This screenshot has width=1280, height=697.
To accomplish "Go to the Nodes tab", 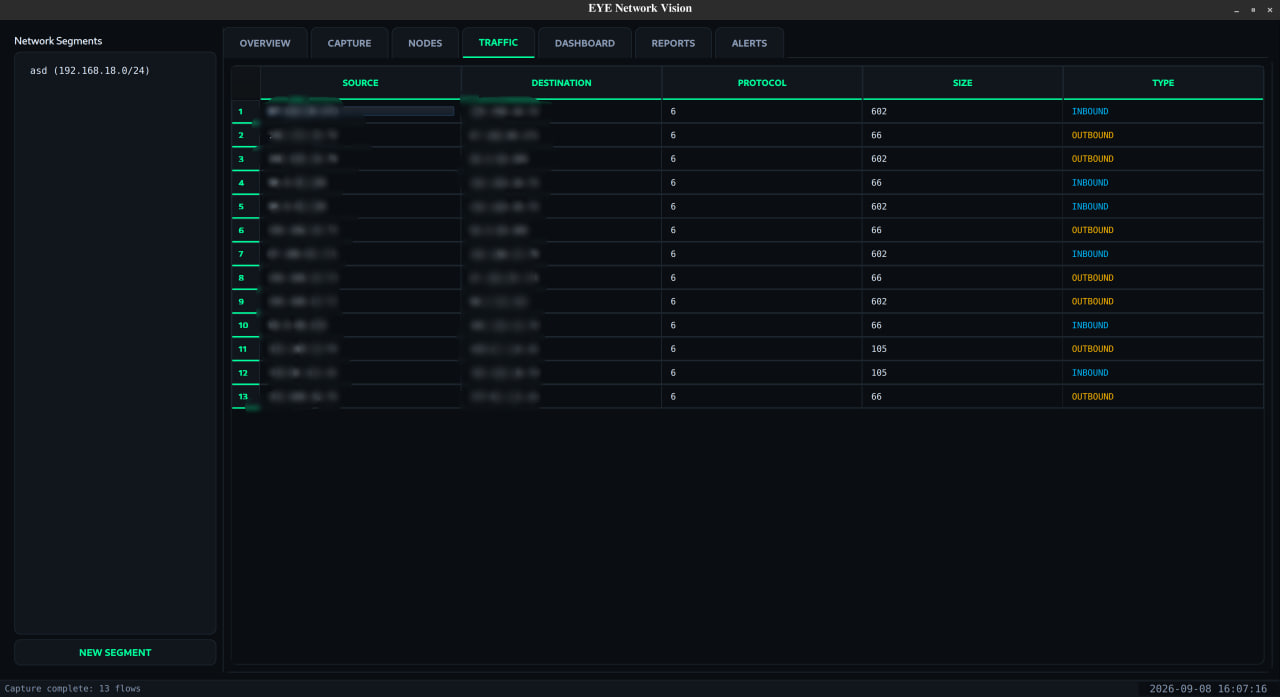I will coord(425,43).
